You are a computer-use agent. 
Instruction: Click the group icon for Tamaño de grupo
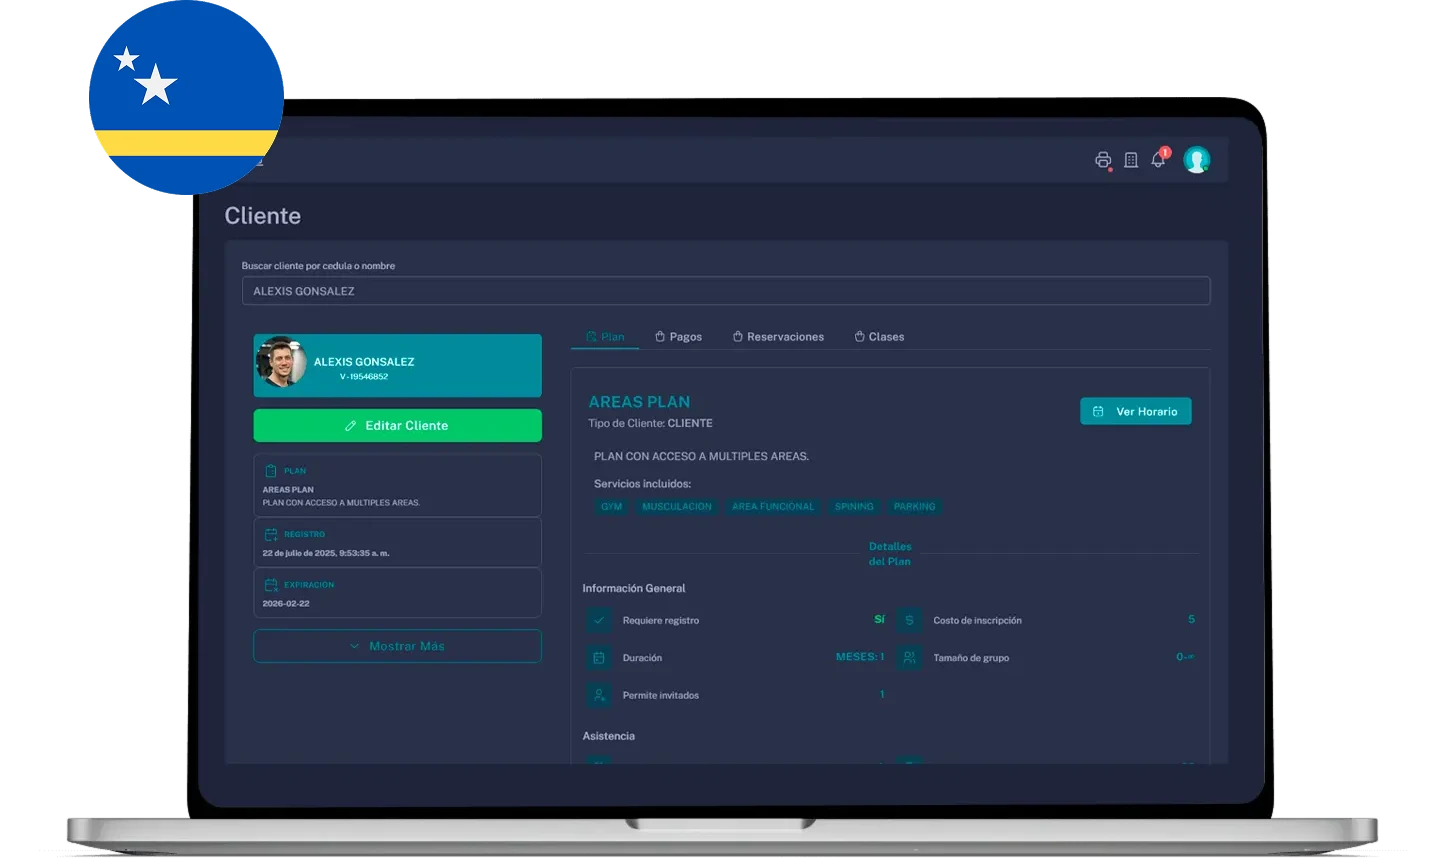909,658
